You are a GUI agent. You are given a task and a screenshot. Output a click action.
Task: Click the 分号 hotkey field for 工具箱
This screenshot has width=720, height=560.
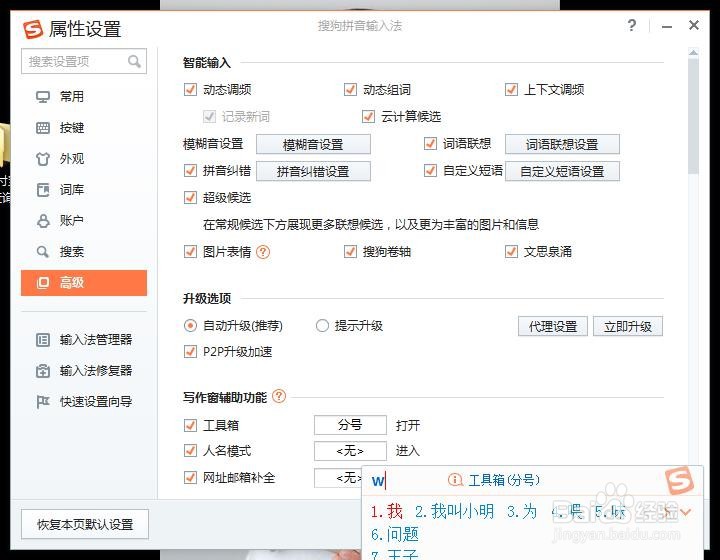[x=350, y=425]
